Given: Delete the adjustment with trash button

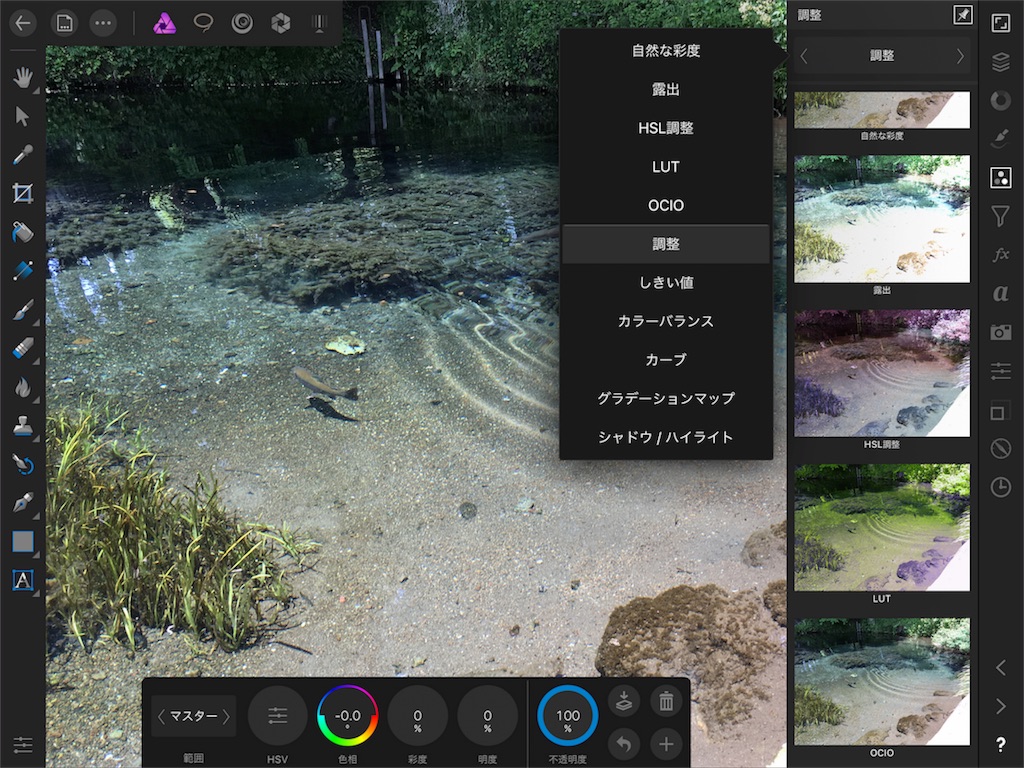Looking at the screenshot, I should click(666, 701).
